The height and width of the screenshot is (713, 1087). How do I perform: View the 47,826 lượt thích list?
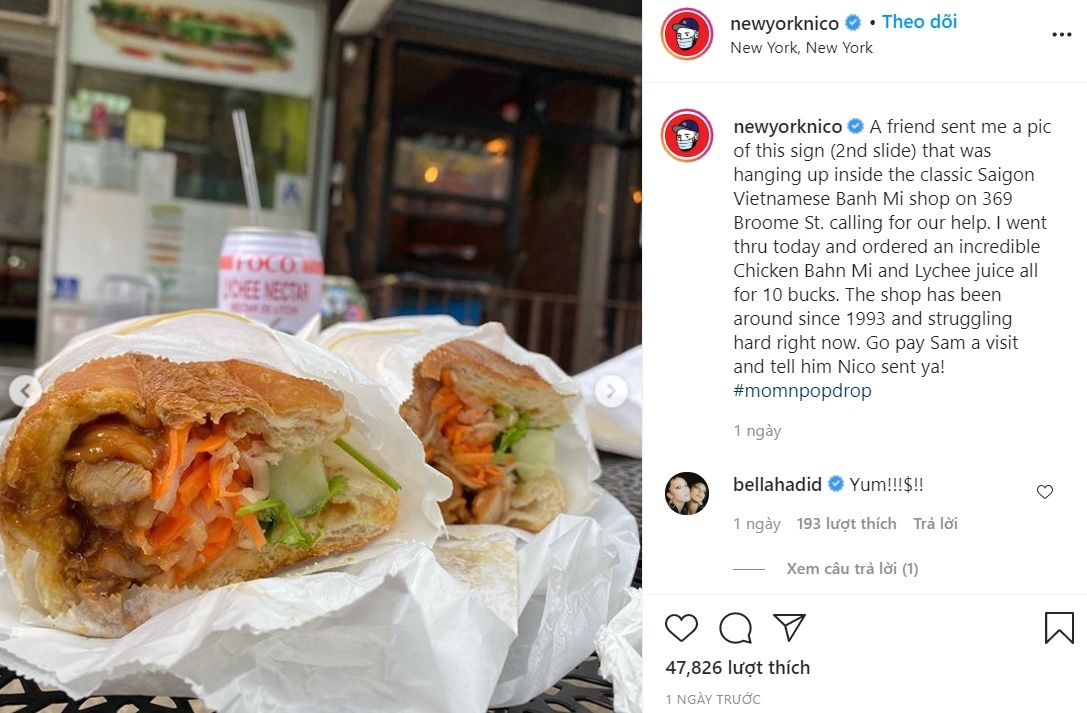click(x=738, y=667)
